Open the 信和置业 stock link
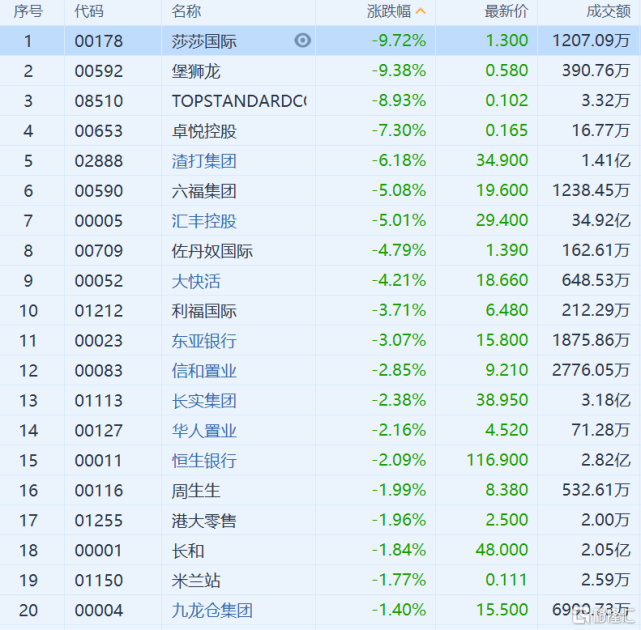This screenshot has height=630, width=641. point(204,370)
